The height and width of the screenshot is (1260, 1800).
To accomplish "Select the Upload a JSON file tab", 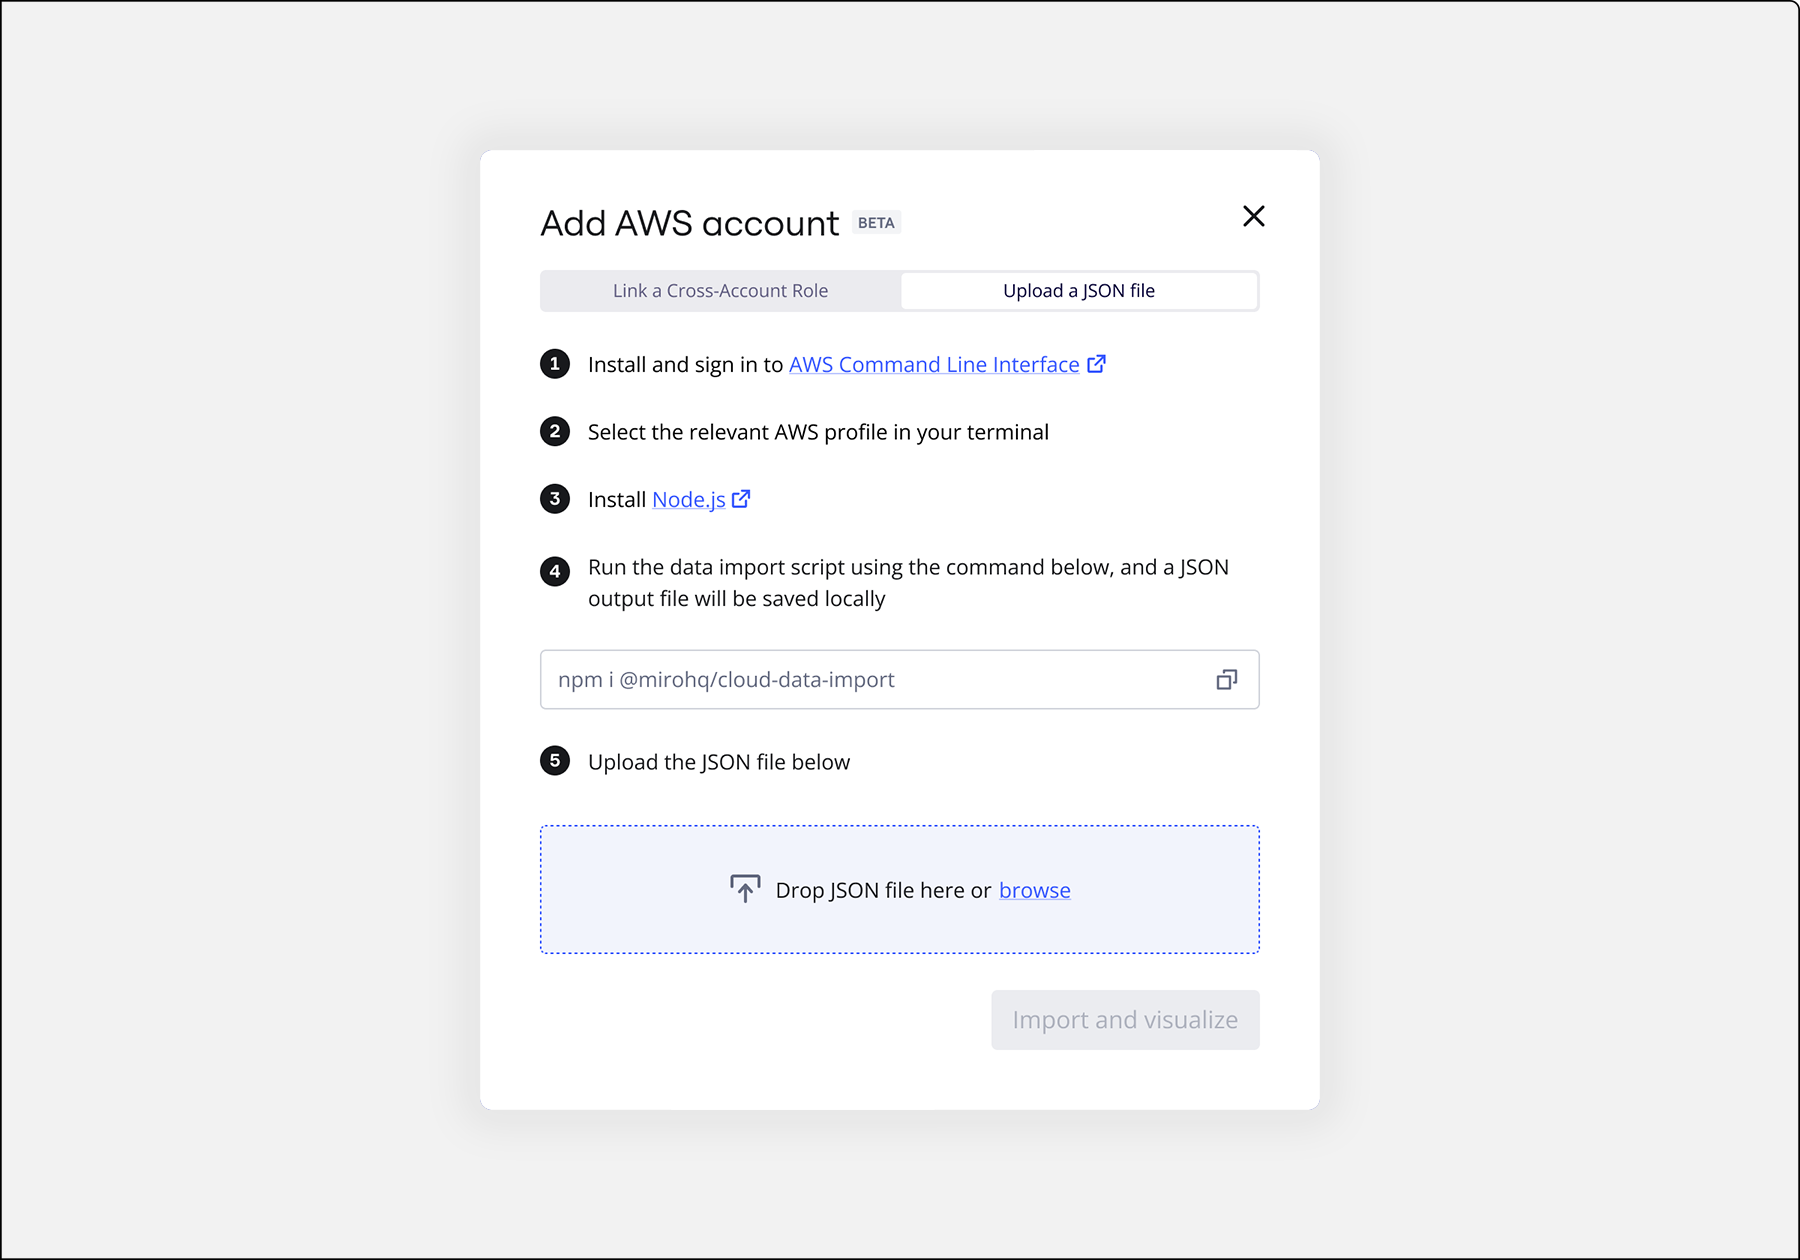I will point(1079,291).
